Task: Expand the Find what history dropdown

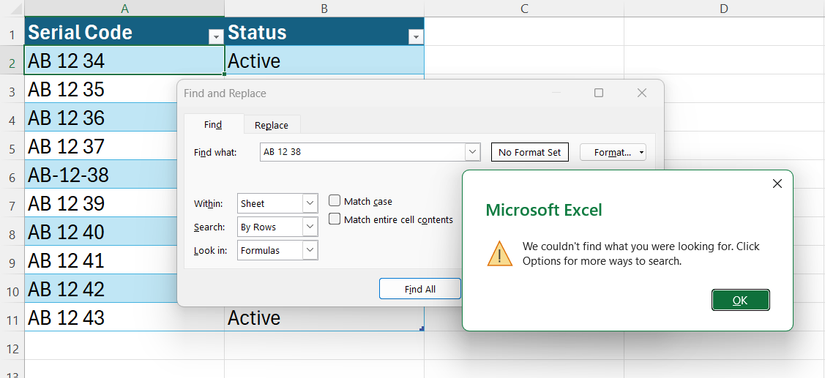Action: [x=473, y=153]
